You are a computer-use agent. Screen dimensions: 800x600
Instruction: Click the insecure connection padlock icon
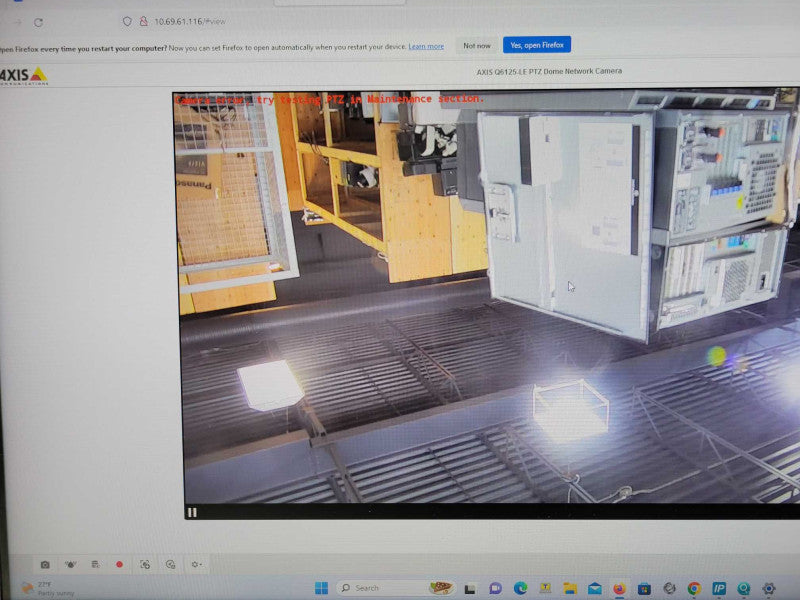(143, 21)
